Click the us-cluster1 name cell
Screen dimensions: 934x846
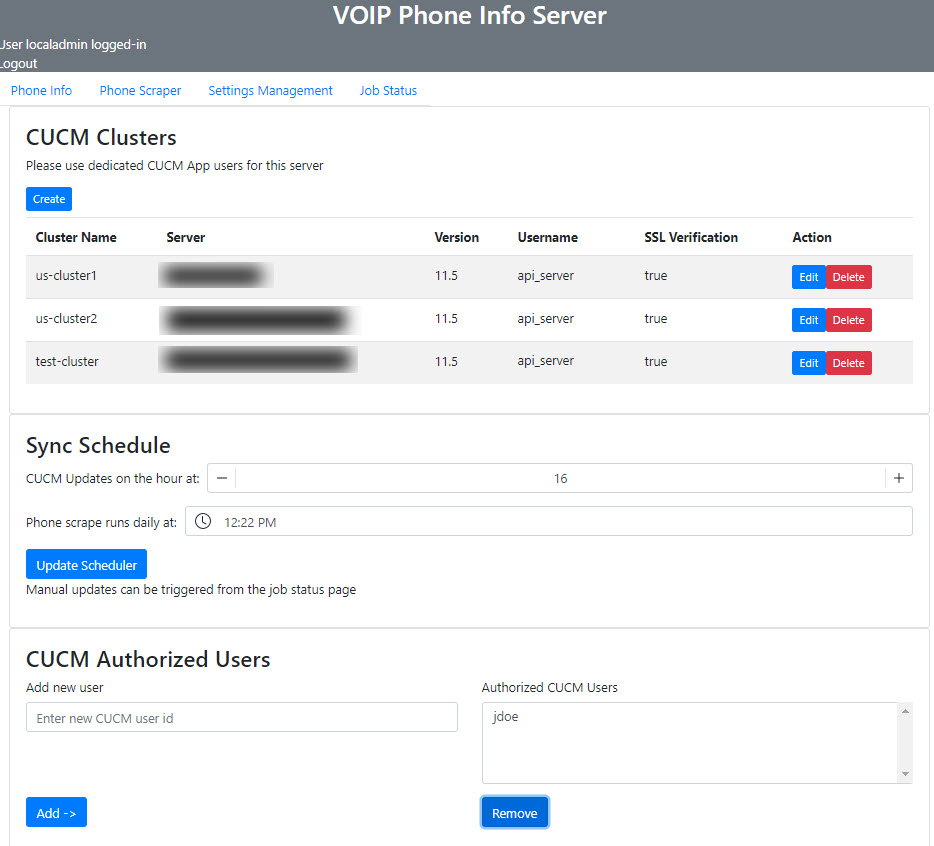point(66,275)
